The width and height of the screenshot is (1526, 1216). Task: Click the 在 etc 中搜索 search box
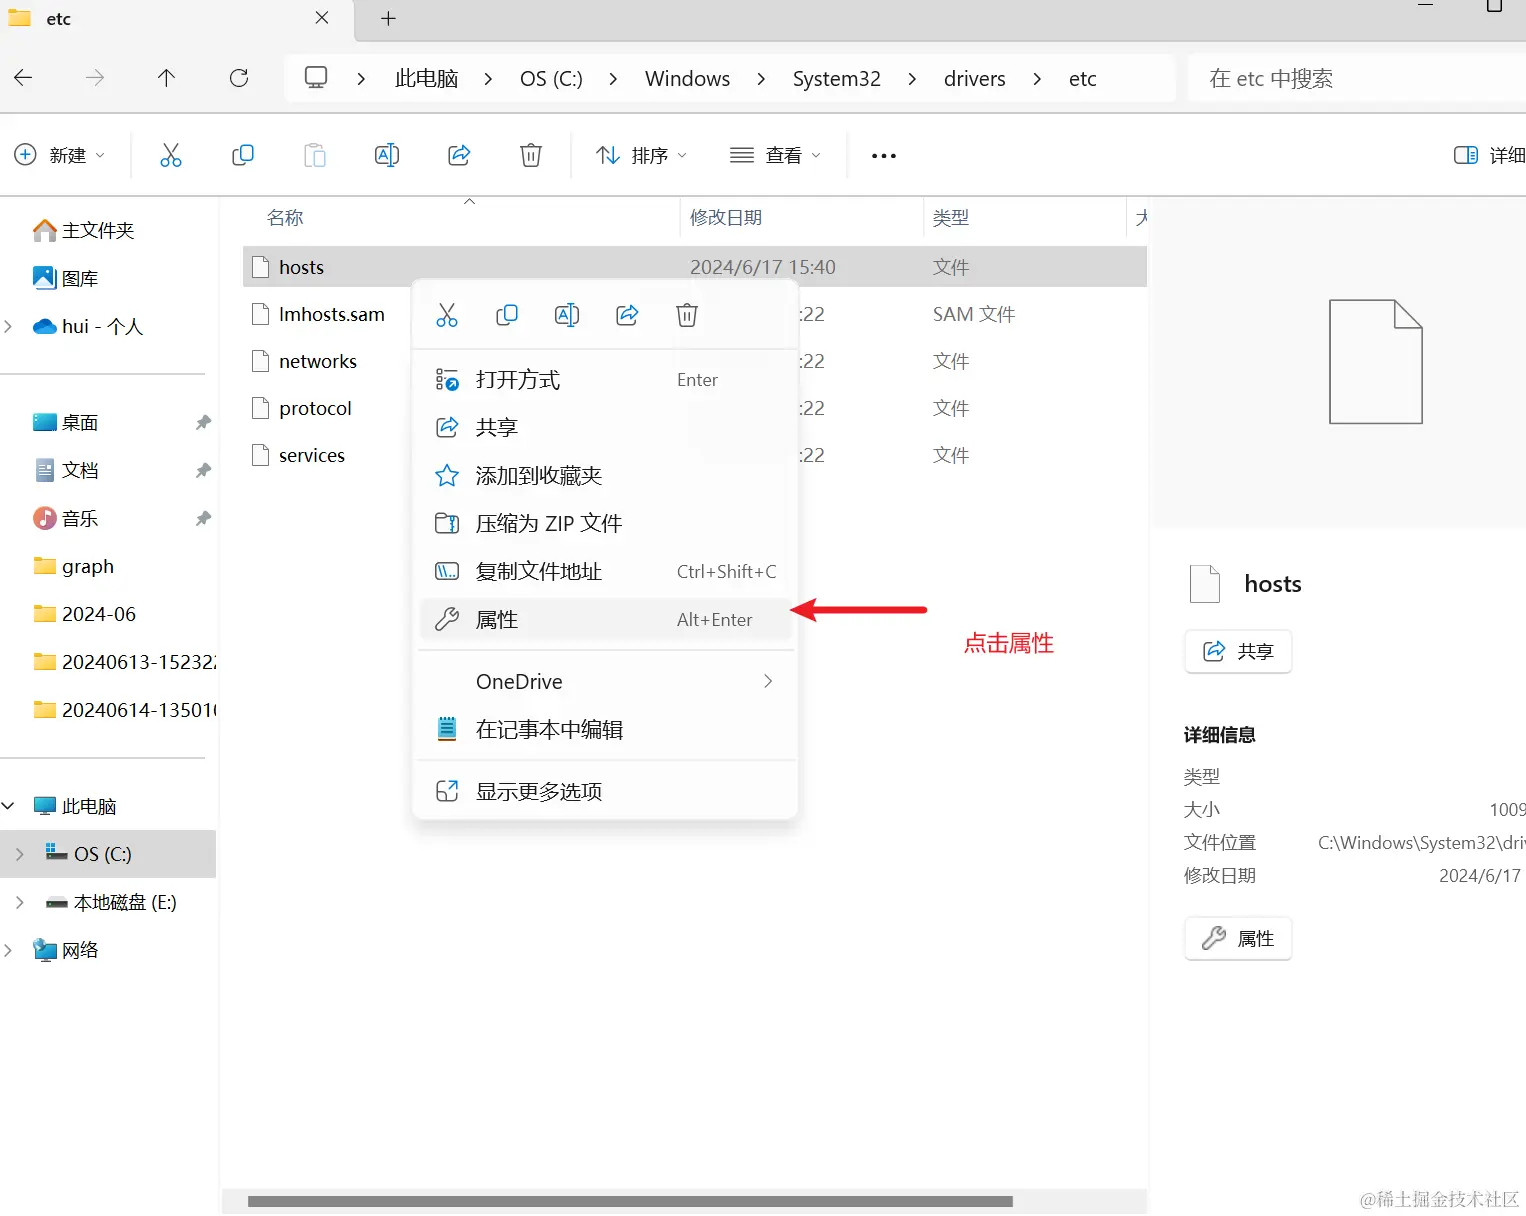pyautogui.click(x=1357, y=78)
